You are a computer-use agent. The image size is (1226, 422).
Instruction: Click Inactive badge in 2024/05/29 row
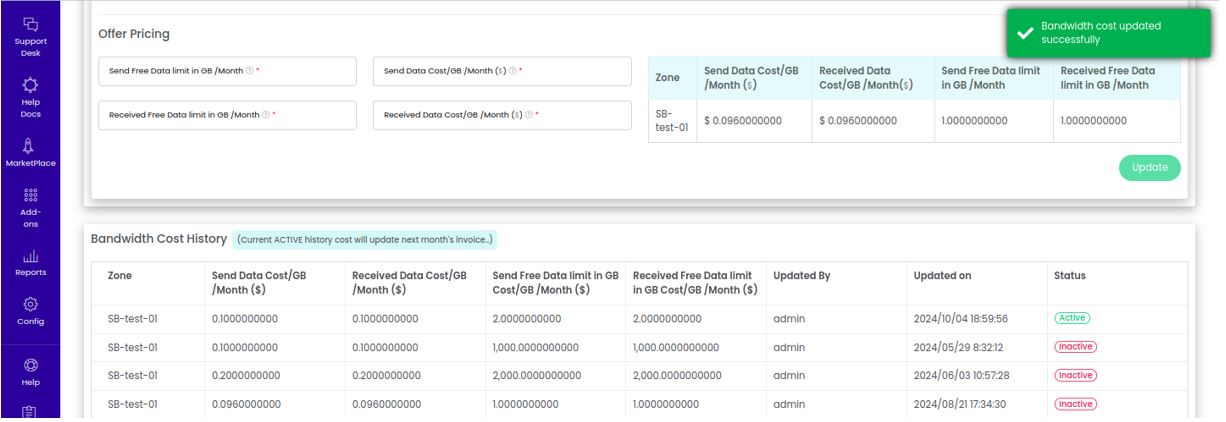tap(1075, 347)
